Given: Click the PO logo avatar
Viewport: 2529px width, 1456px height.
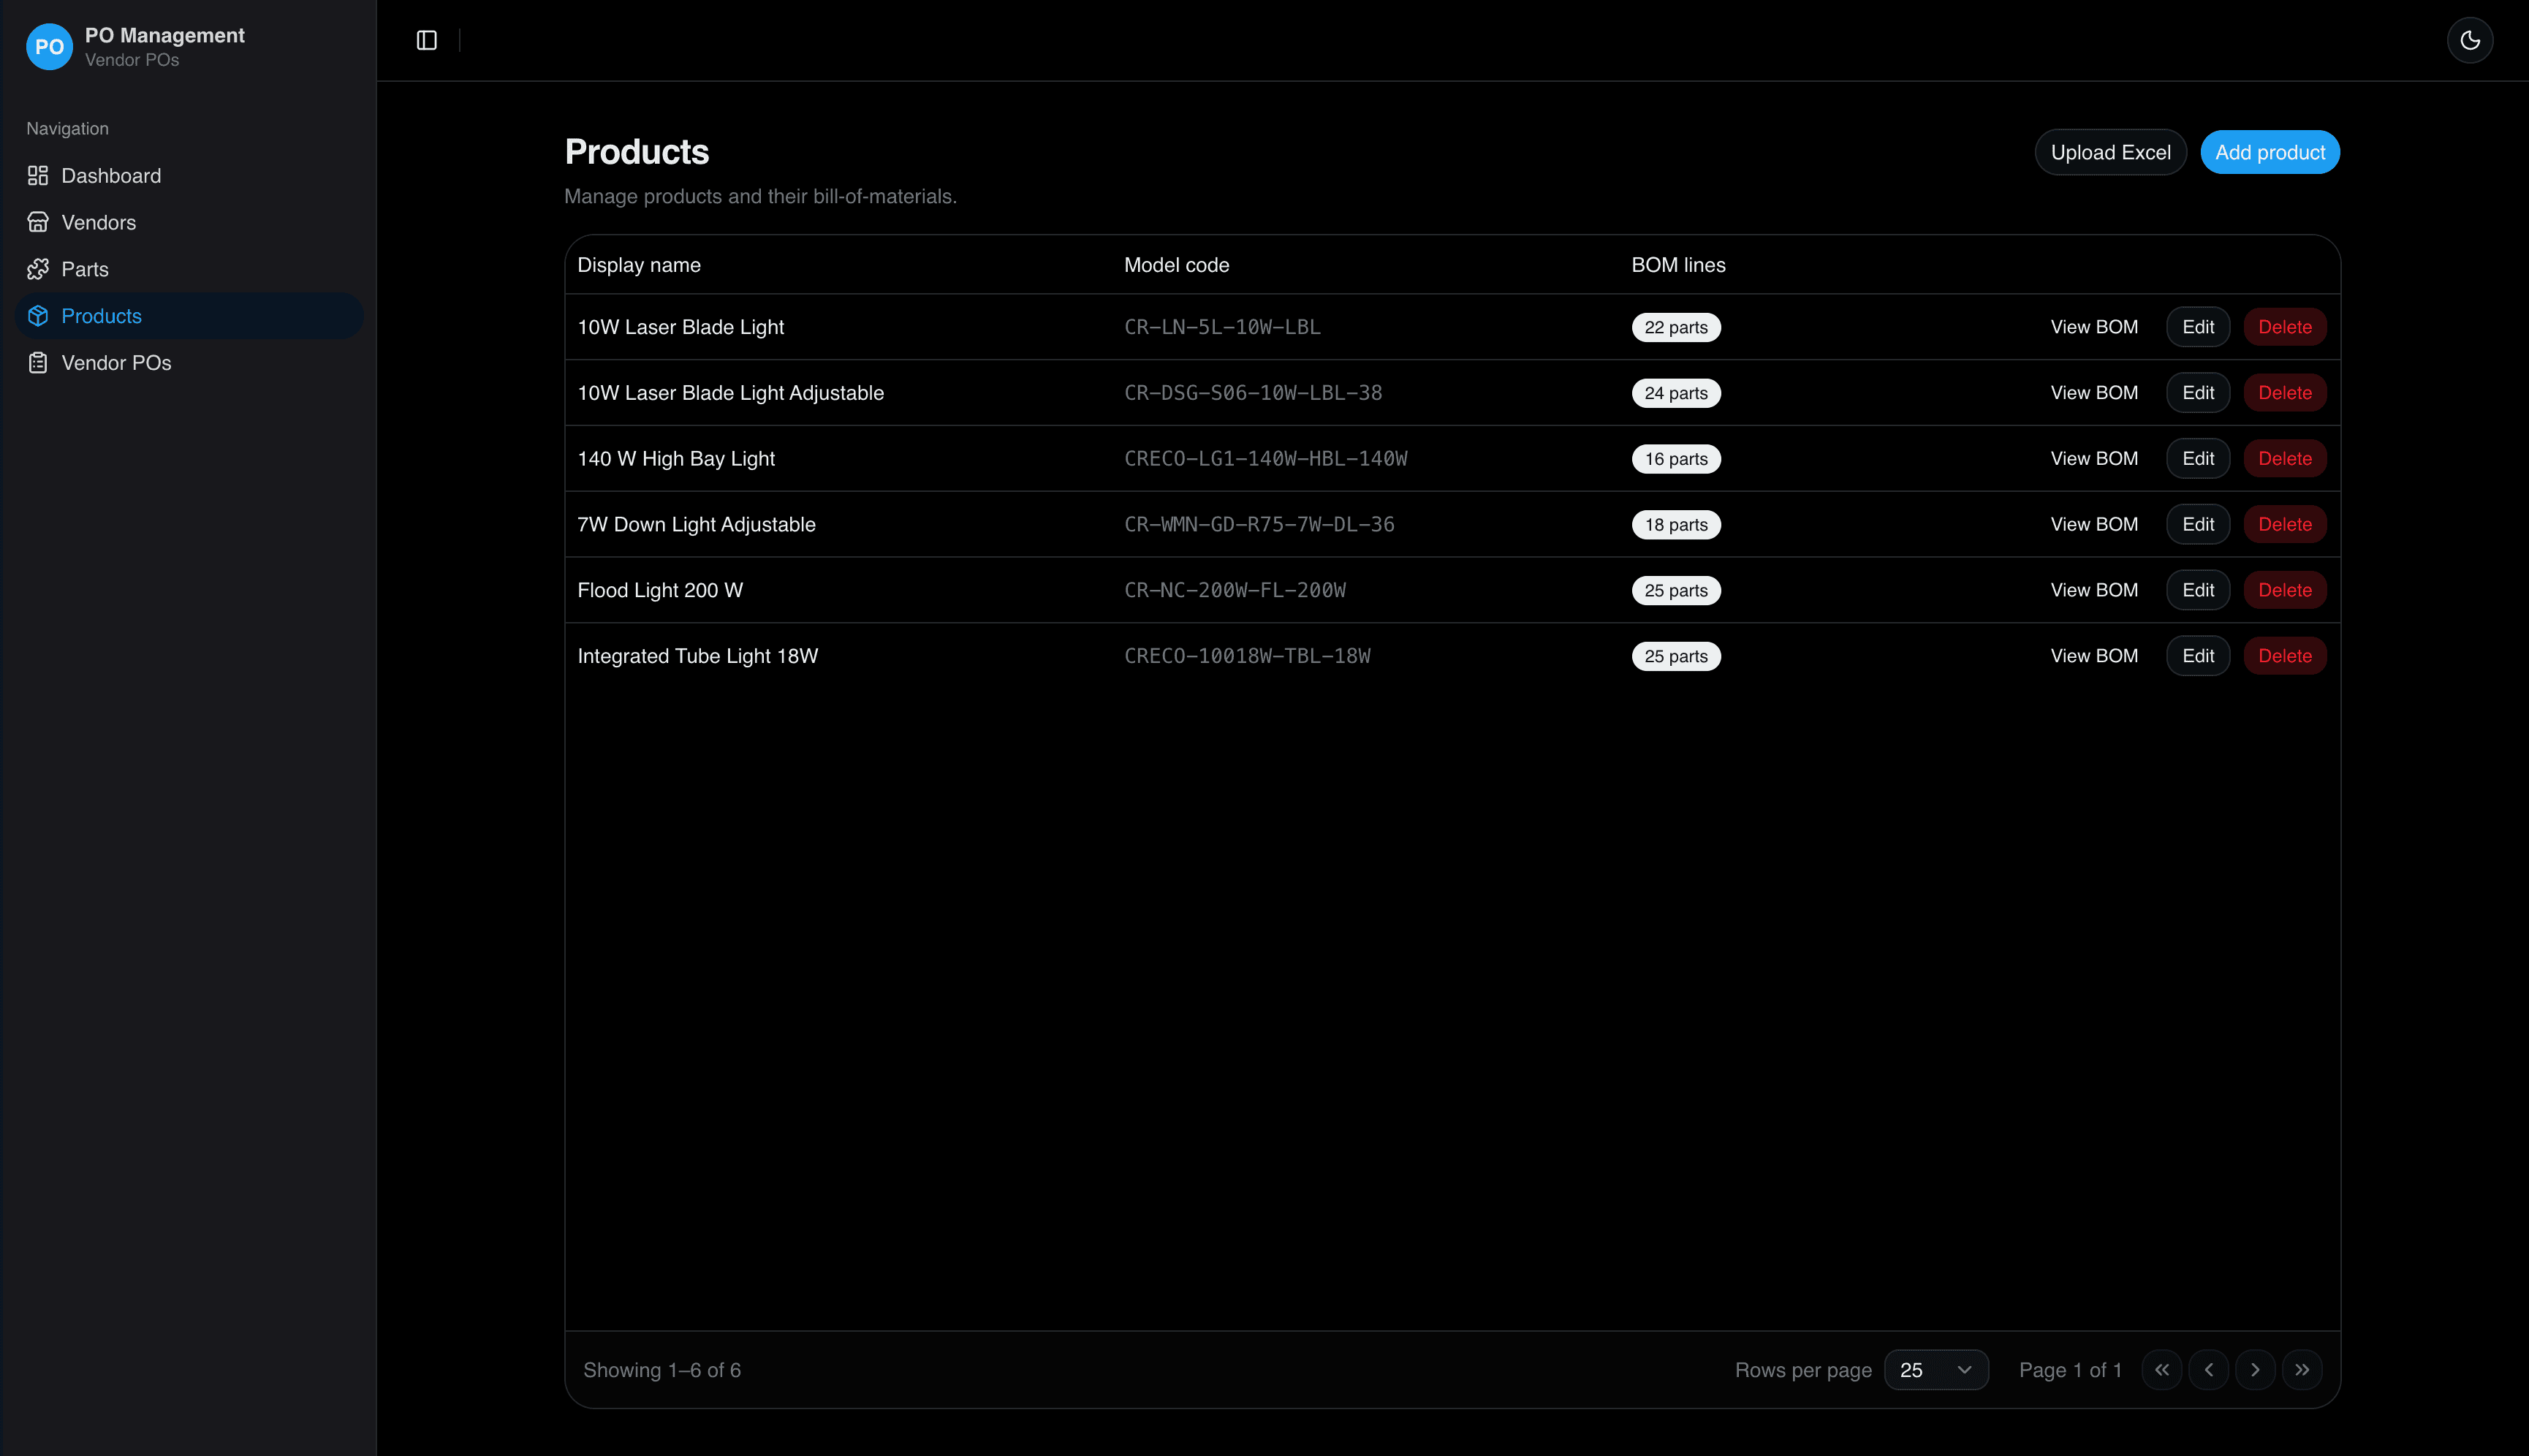Looking at the screenshot, I should coord(49,46).
